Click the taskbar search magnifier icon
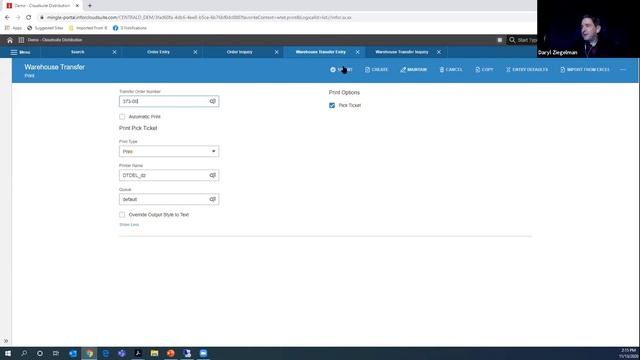Viewport: 640px width, 360px height. click(x=24, y=353)
